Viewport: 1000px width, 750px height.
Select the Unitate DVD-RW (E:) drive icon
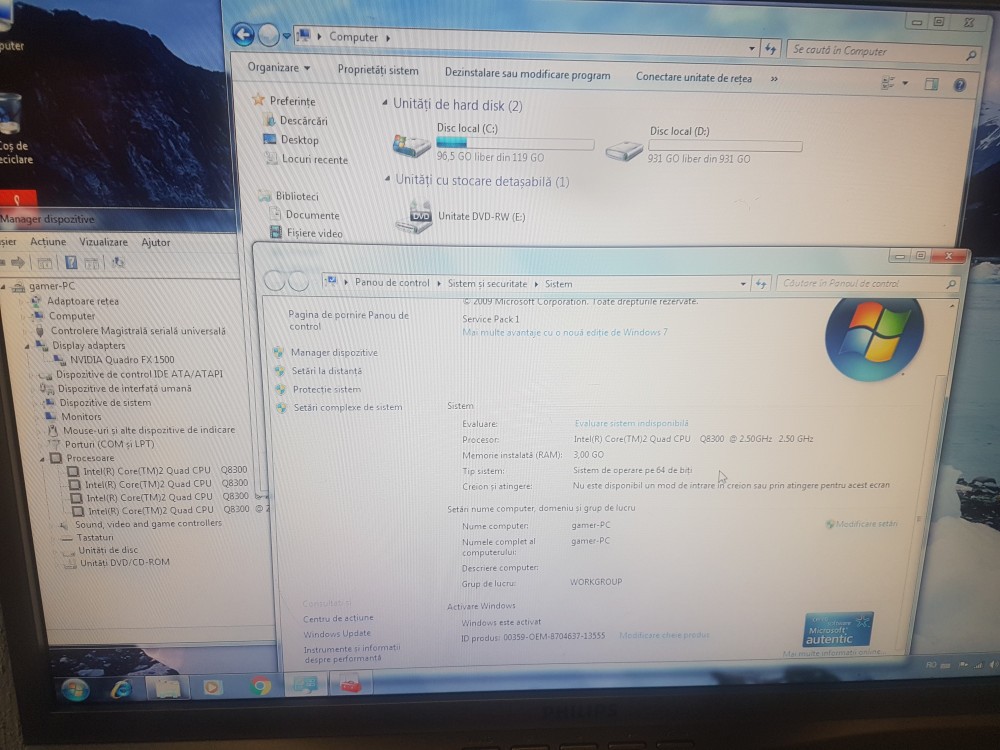coord(414,218)
